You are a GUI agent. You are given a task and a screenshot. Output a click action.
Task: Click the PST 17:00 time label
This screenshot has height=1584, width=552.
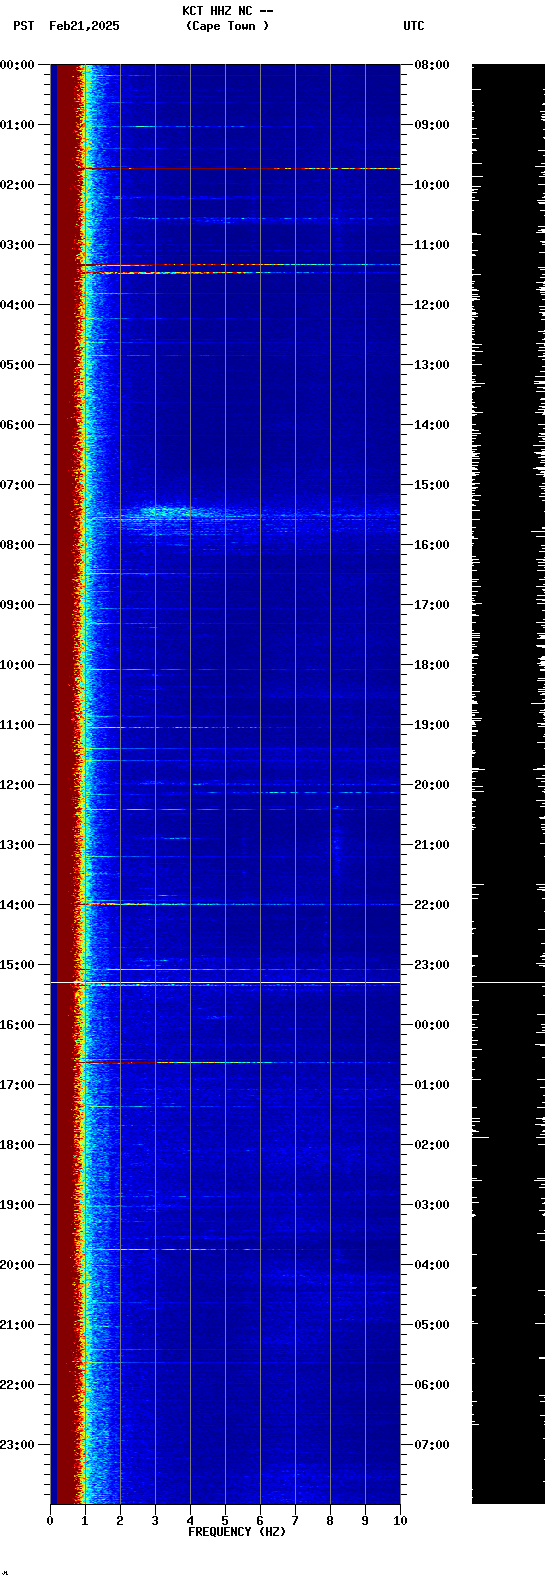tap(17, 1085)
